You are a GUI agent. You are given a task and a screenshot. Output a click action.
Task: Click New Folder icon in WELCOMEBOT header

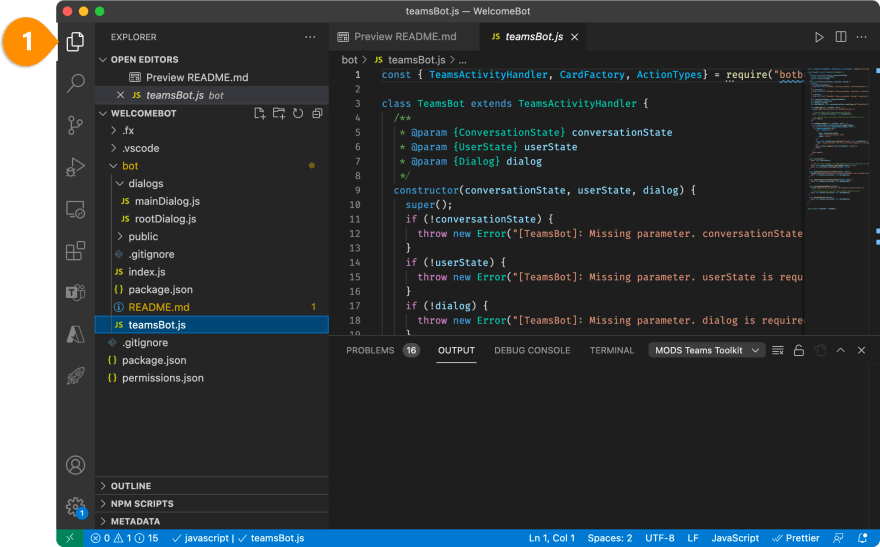(278, 113)
